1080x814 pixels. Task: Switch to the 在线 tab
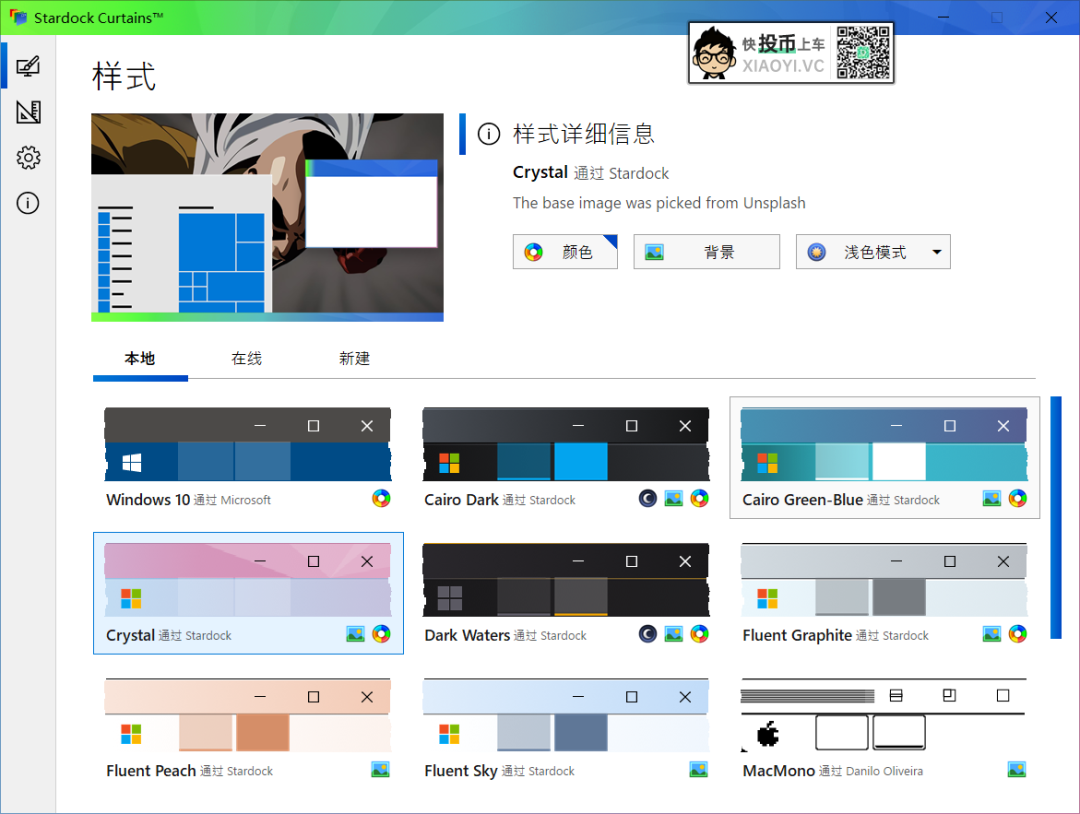(246, 358)
